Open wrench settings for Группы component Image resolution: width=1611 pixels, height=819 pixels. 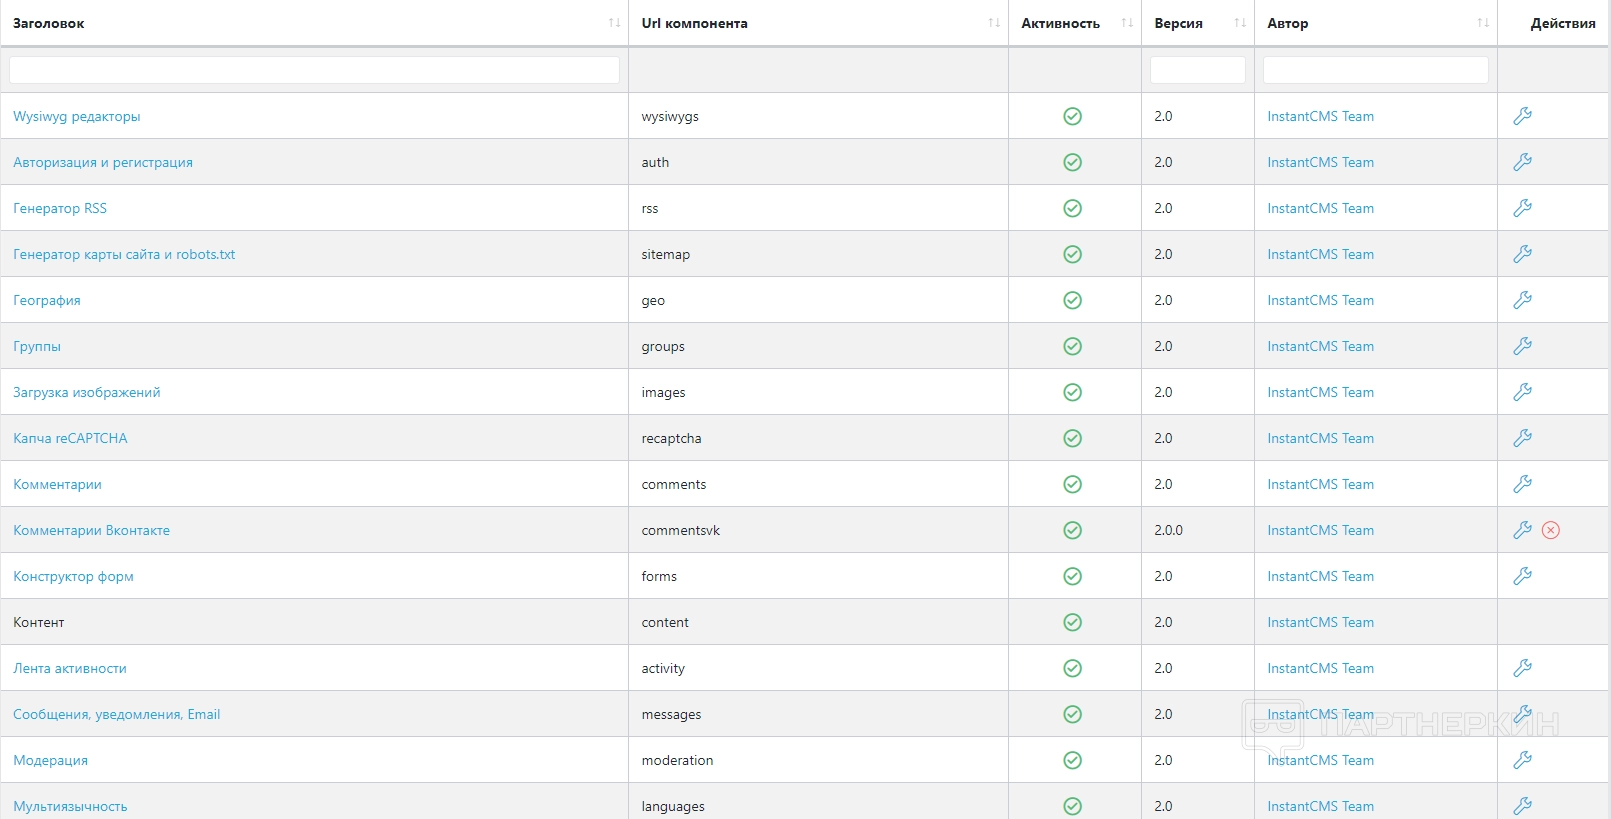coord(1522,346)
